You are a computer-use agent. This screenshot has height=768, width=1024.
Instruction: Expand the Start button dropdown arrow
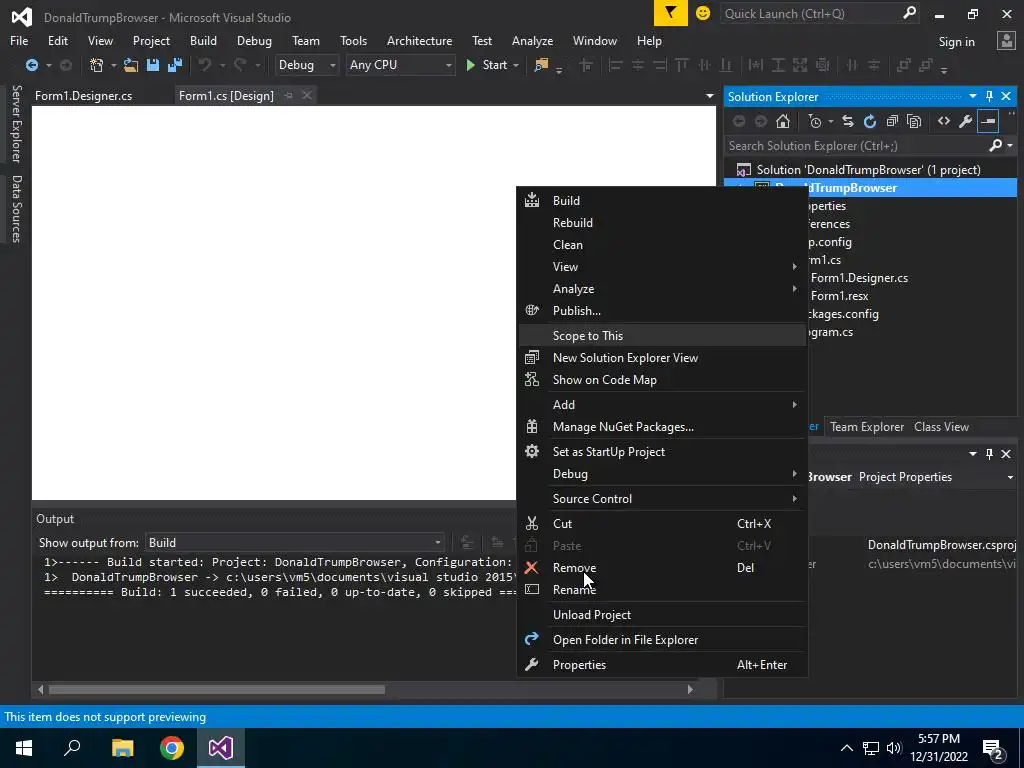[516, 65]
